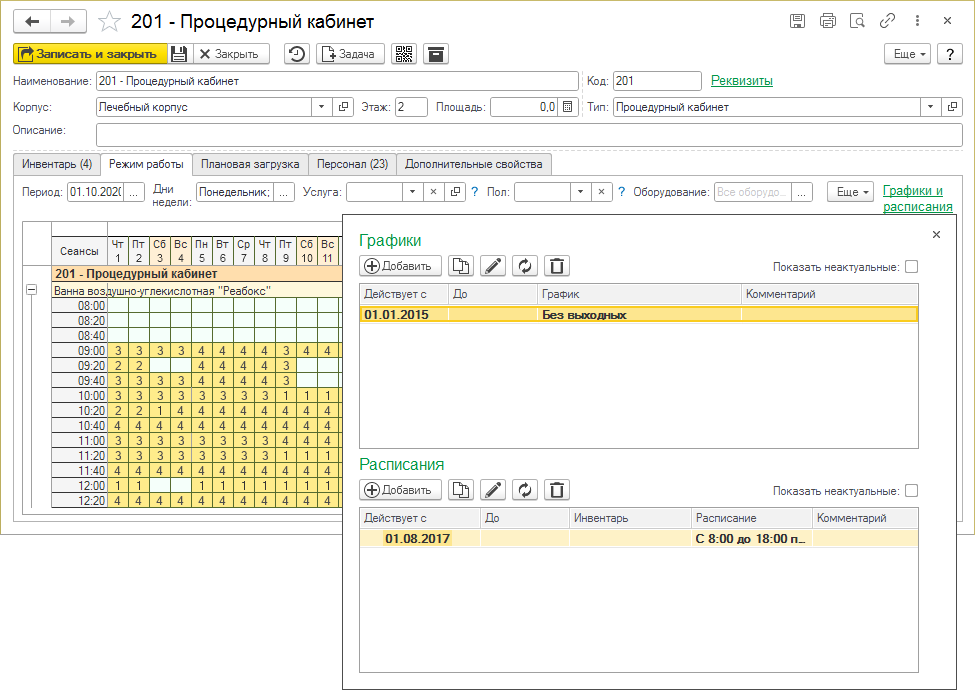Add this form to favorites star
The height and width of the screenshot is (690, 975).
(x=111, y=22)
